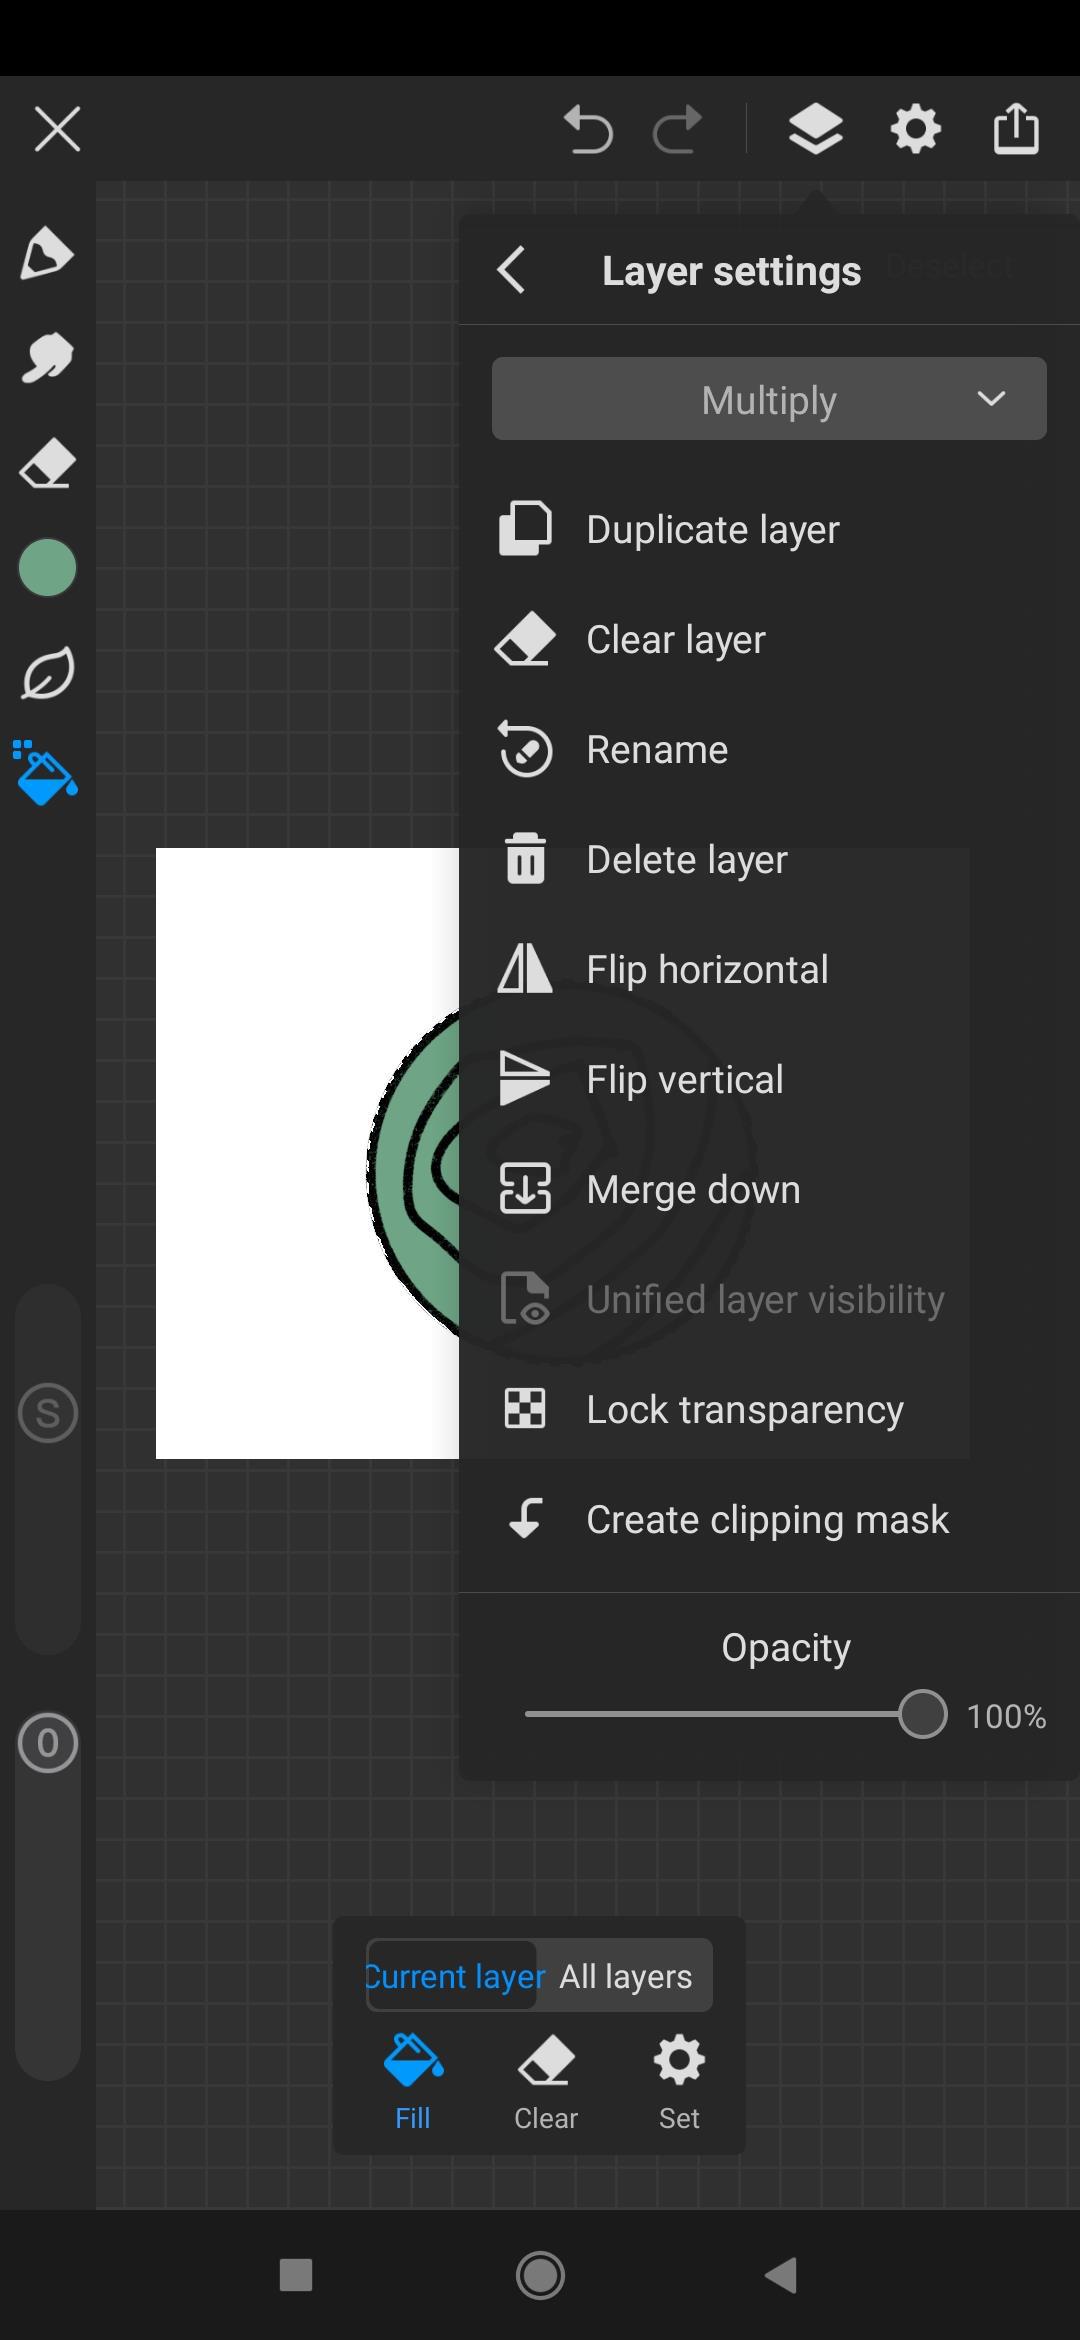Open the Multiply blend mode dropdown
Viewport: 1080px width, 2340px height.
tap(768, 399)
